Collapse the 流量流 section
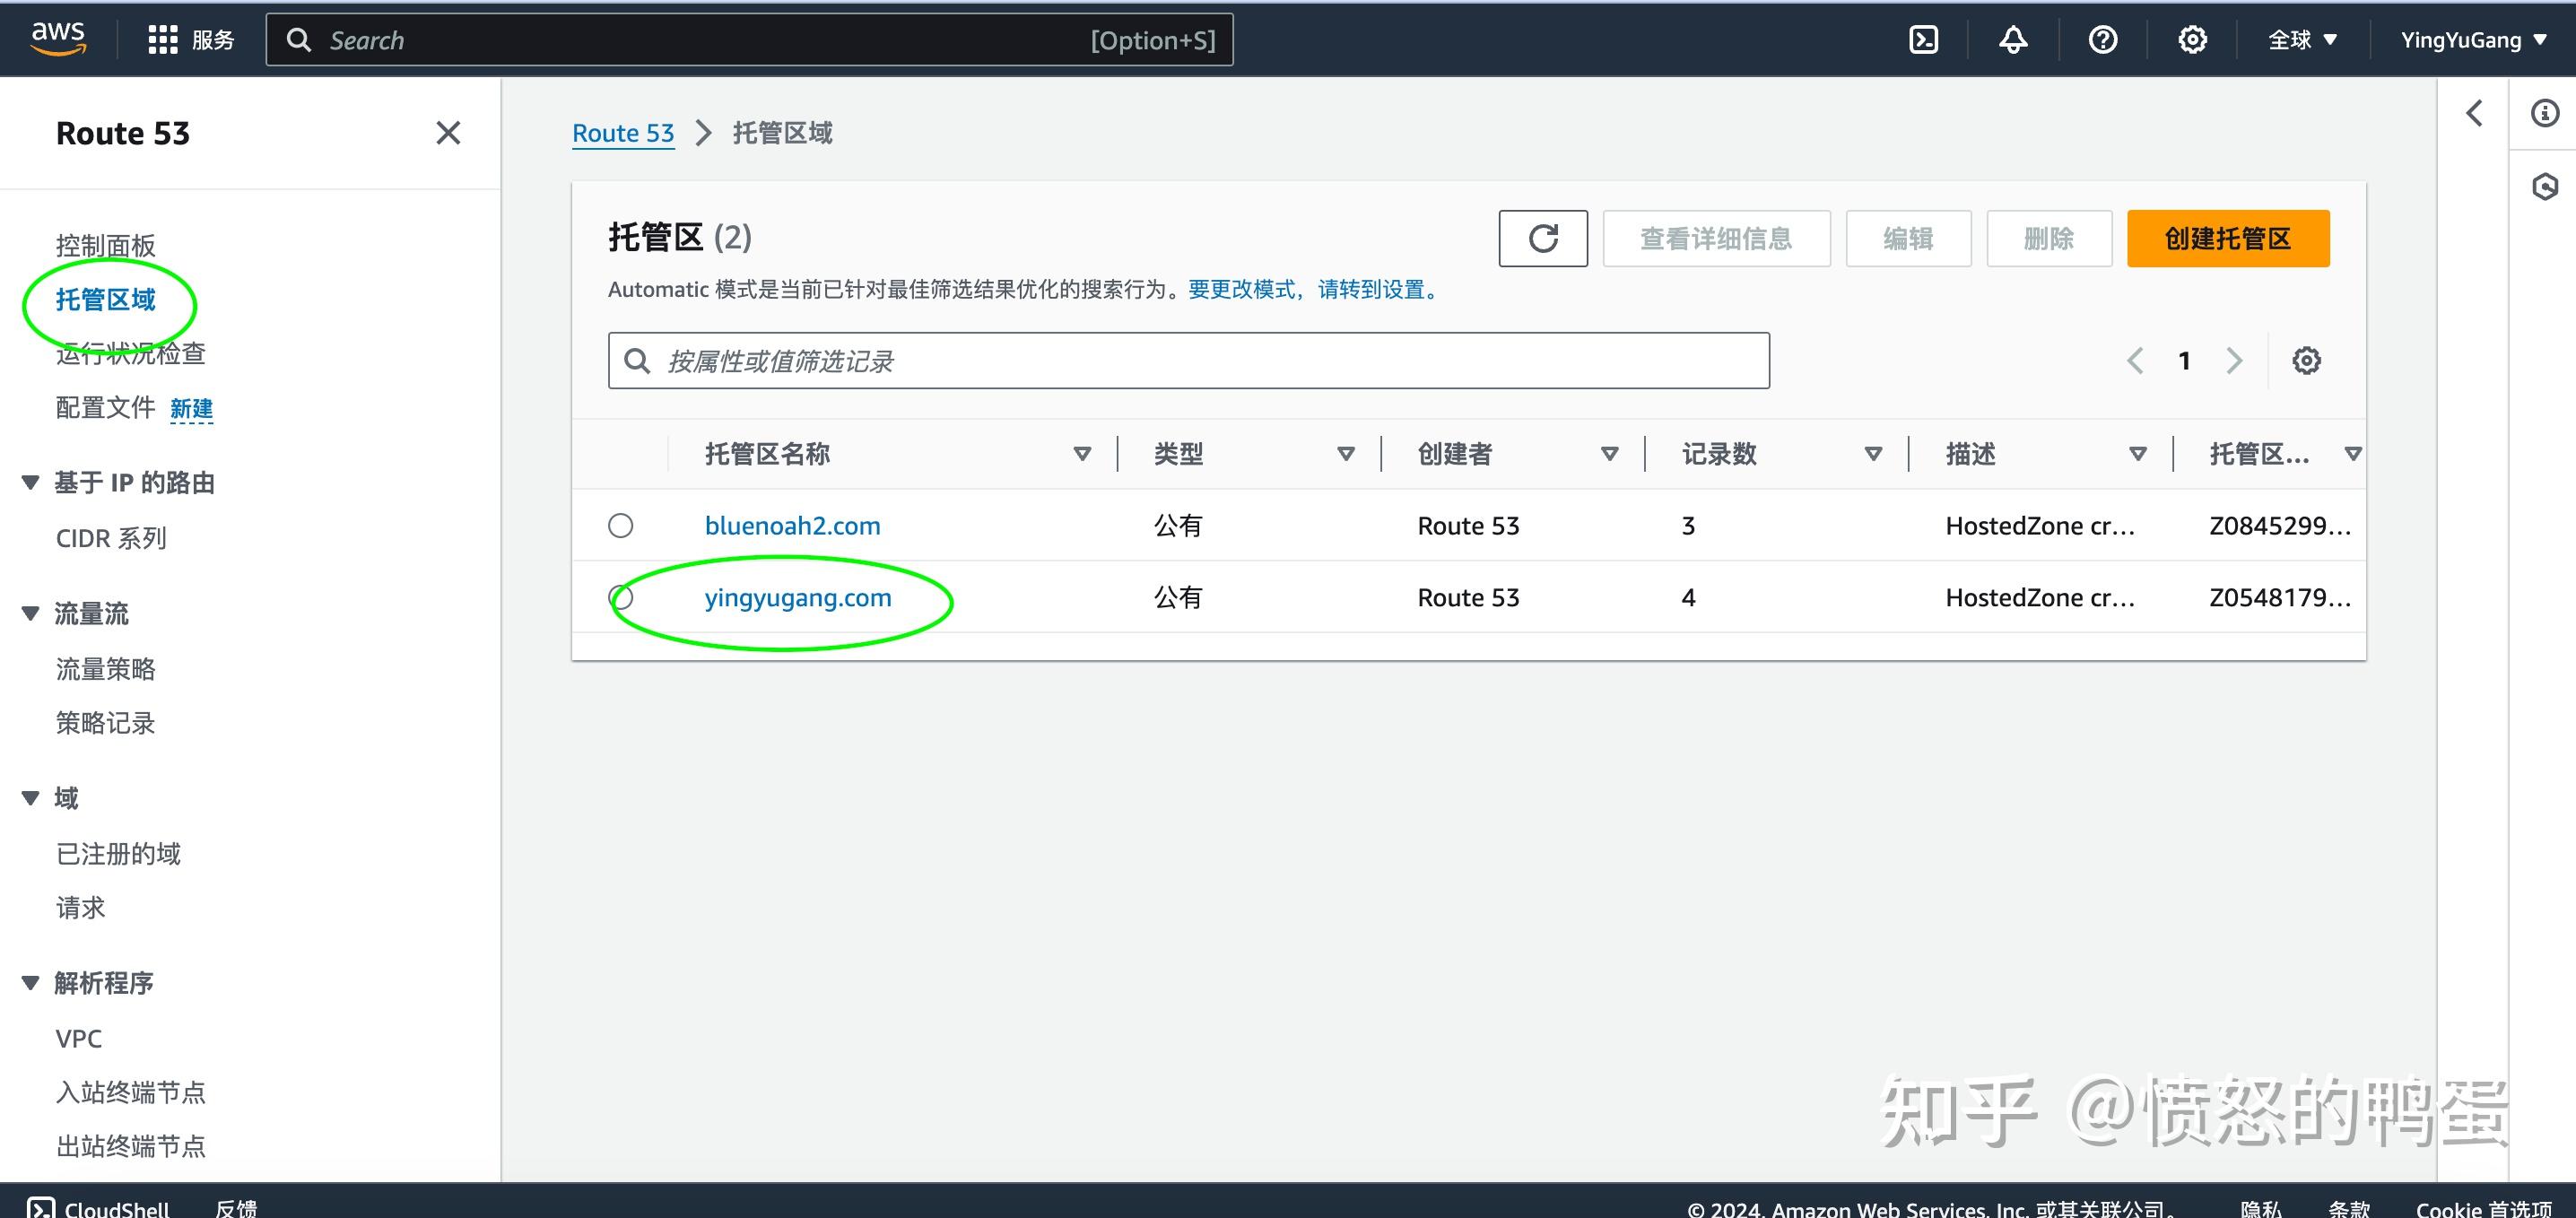Image resolution: width=2576 pixels, height=1218 pixels. (x=30, y=613)
